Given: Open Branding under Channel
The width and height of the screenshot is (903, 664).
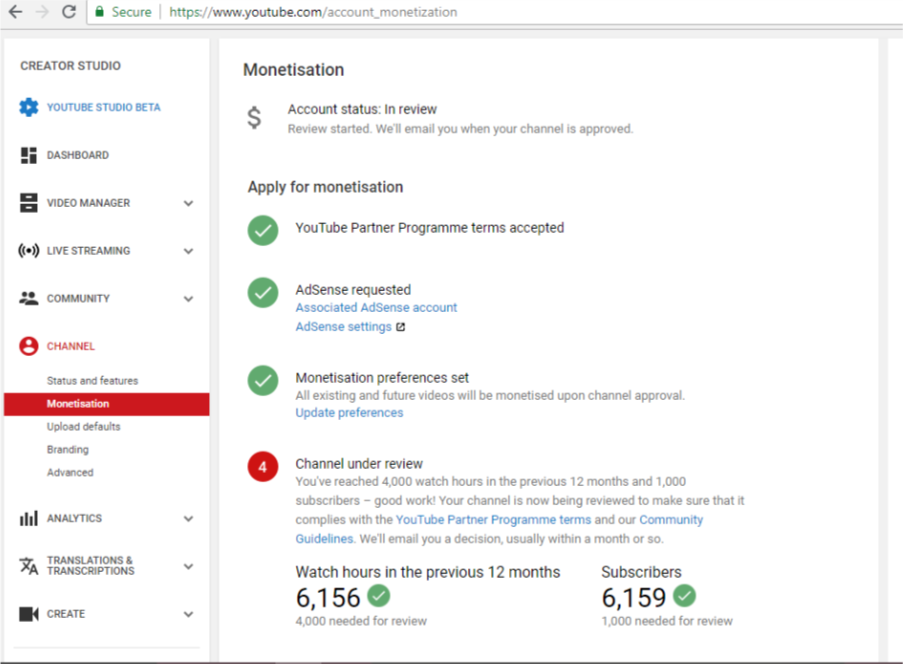Looking at the screenshot, I should click(68, 450).
